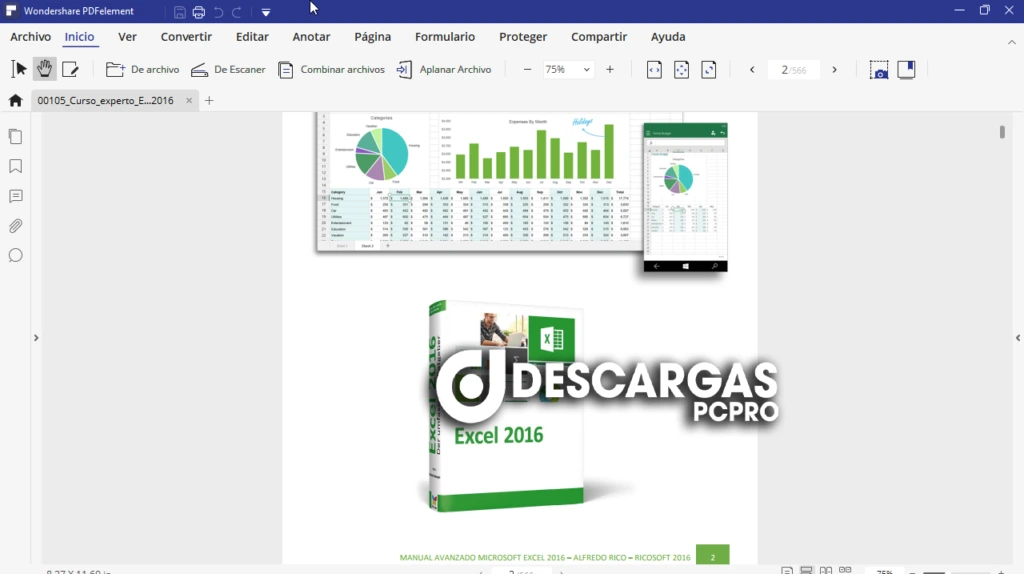This screenshot has height=574, width=1024.
Task: Select the Hand pan tool
Action: click(44, 69)
